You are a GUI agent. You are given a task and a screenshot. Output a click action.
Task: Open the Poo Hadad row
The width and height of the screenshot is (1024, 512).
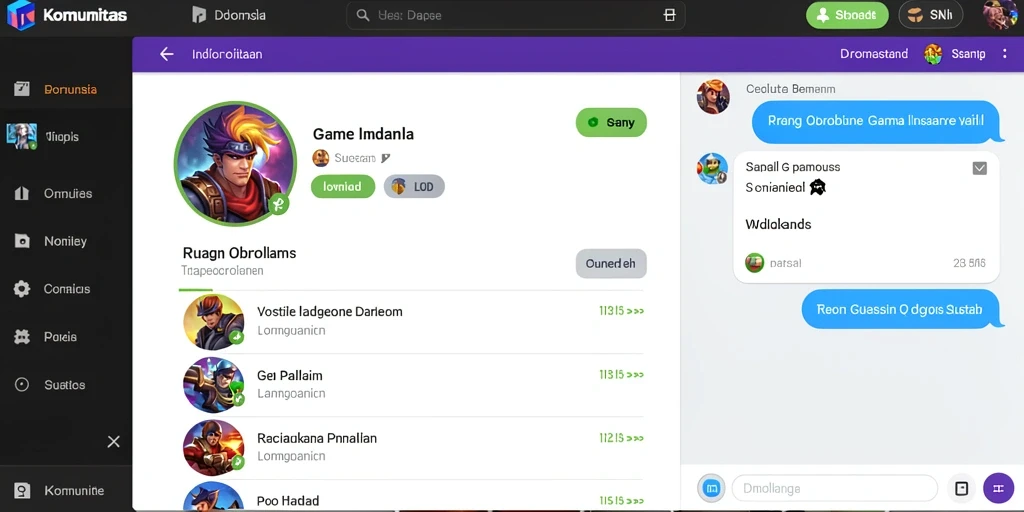[411, 496]
